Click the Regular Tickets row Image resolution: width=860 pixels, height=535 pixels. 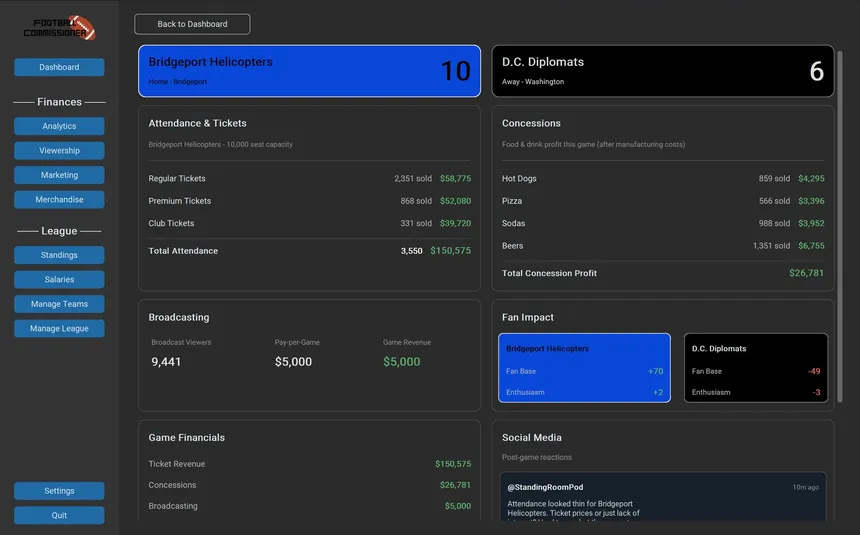point(309,178)
